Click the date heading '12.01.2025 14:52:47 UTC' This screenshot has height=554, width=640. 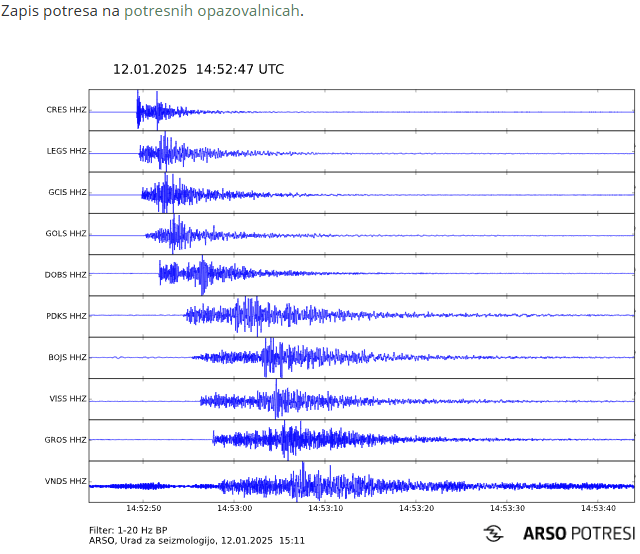pyautogui.click(x=198, y=69)
